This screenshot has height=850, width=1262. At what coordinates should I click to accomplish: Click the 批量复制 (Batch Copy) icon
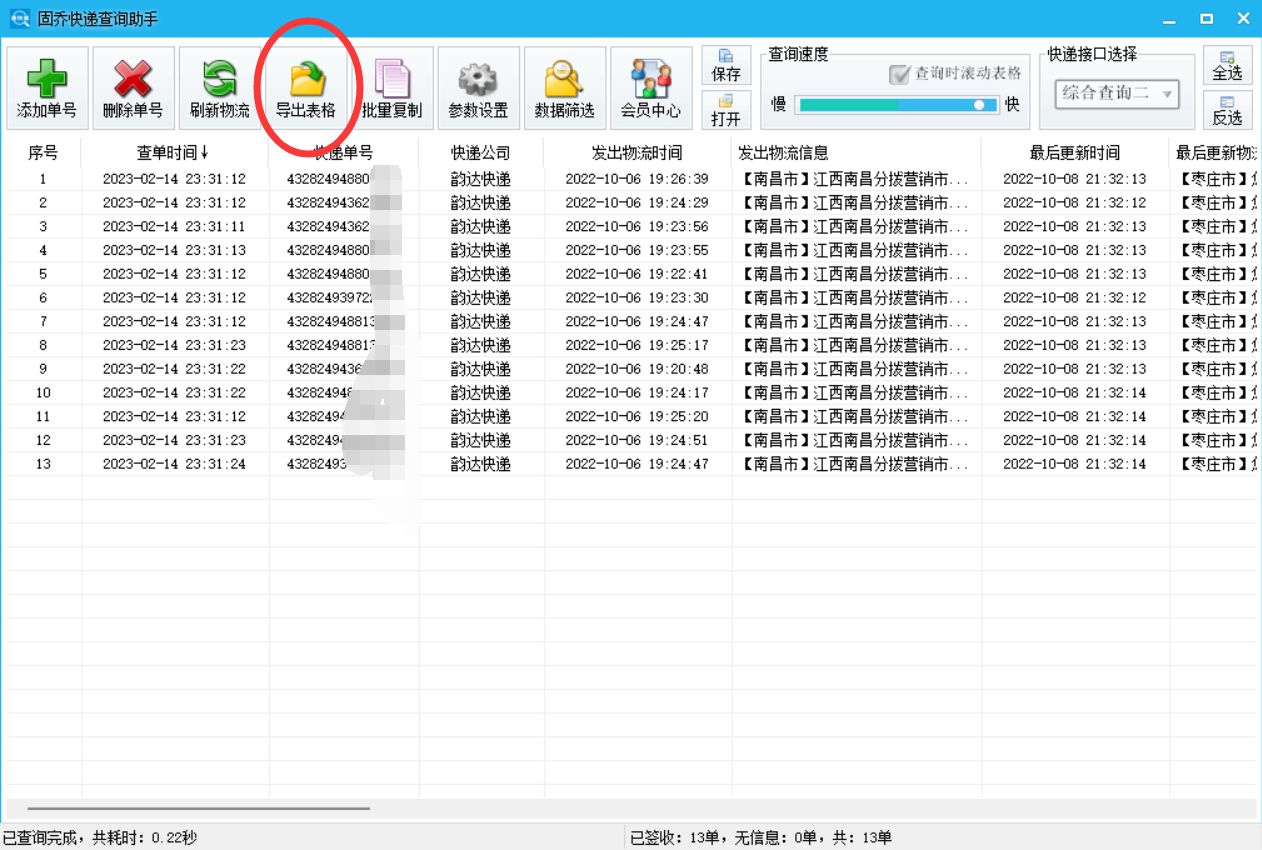394,88
